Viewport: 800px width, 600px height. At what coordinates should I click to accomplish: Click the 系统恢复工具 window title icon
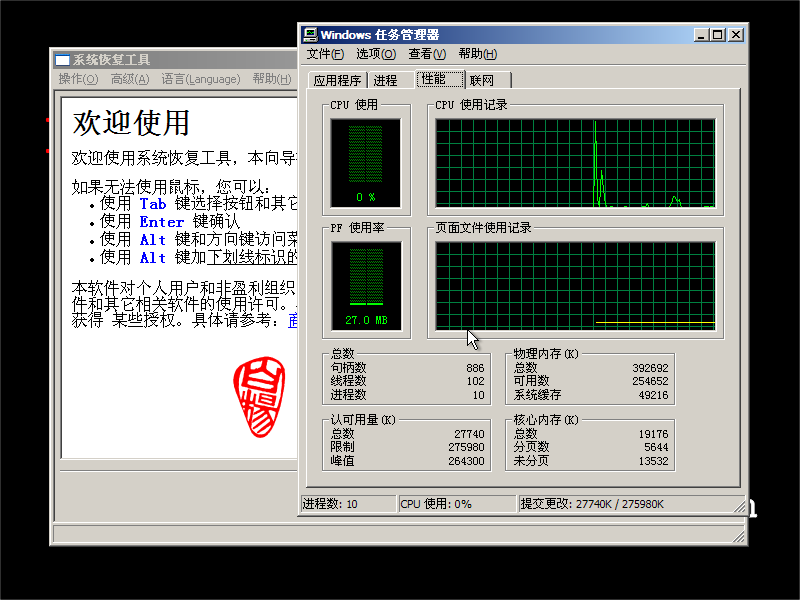(62, 60)
